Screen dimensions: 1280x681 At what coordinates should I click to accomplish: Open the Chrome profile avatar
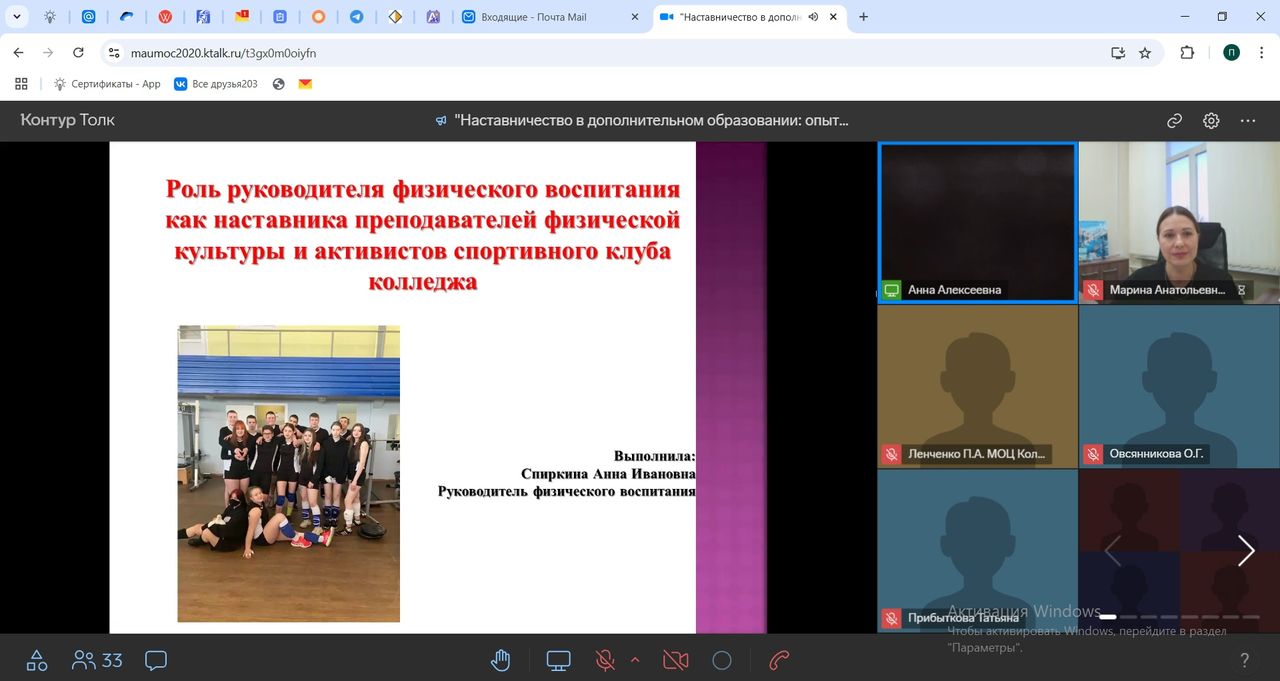point(1232,53)
